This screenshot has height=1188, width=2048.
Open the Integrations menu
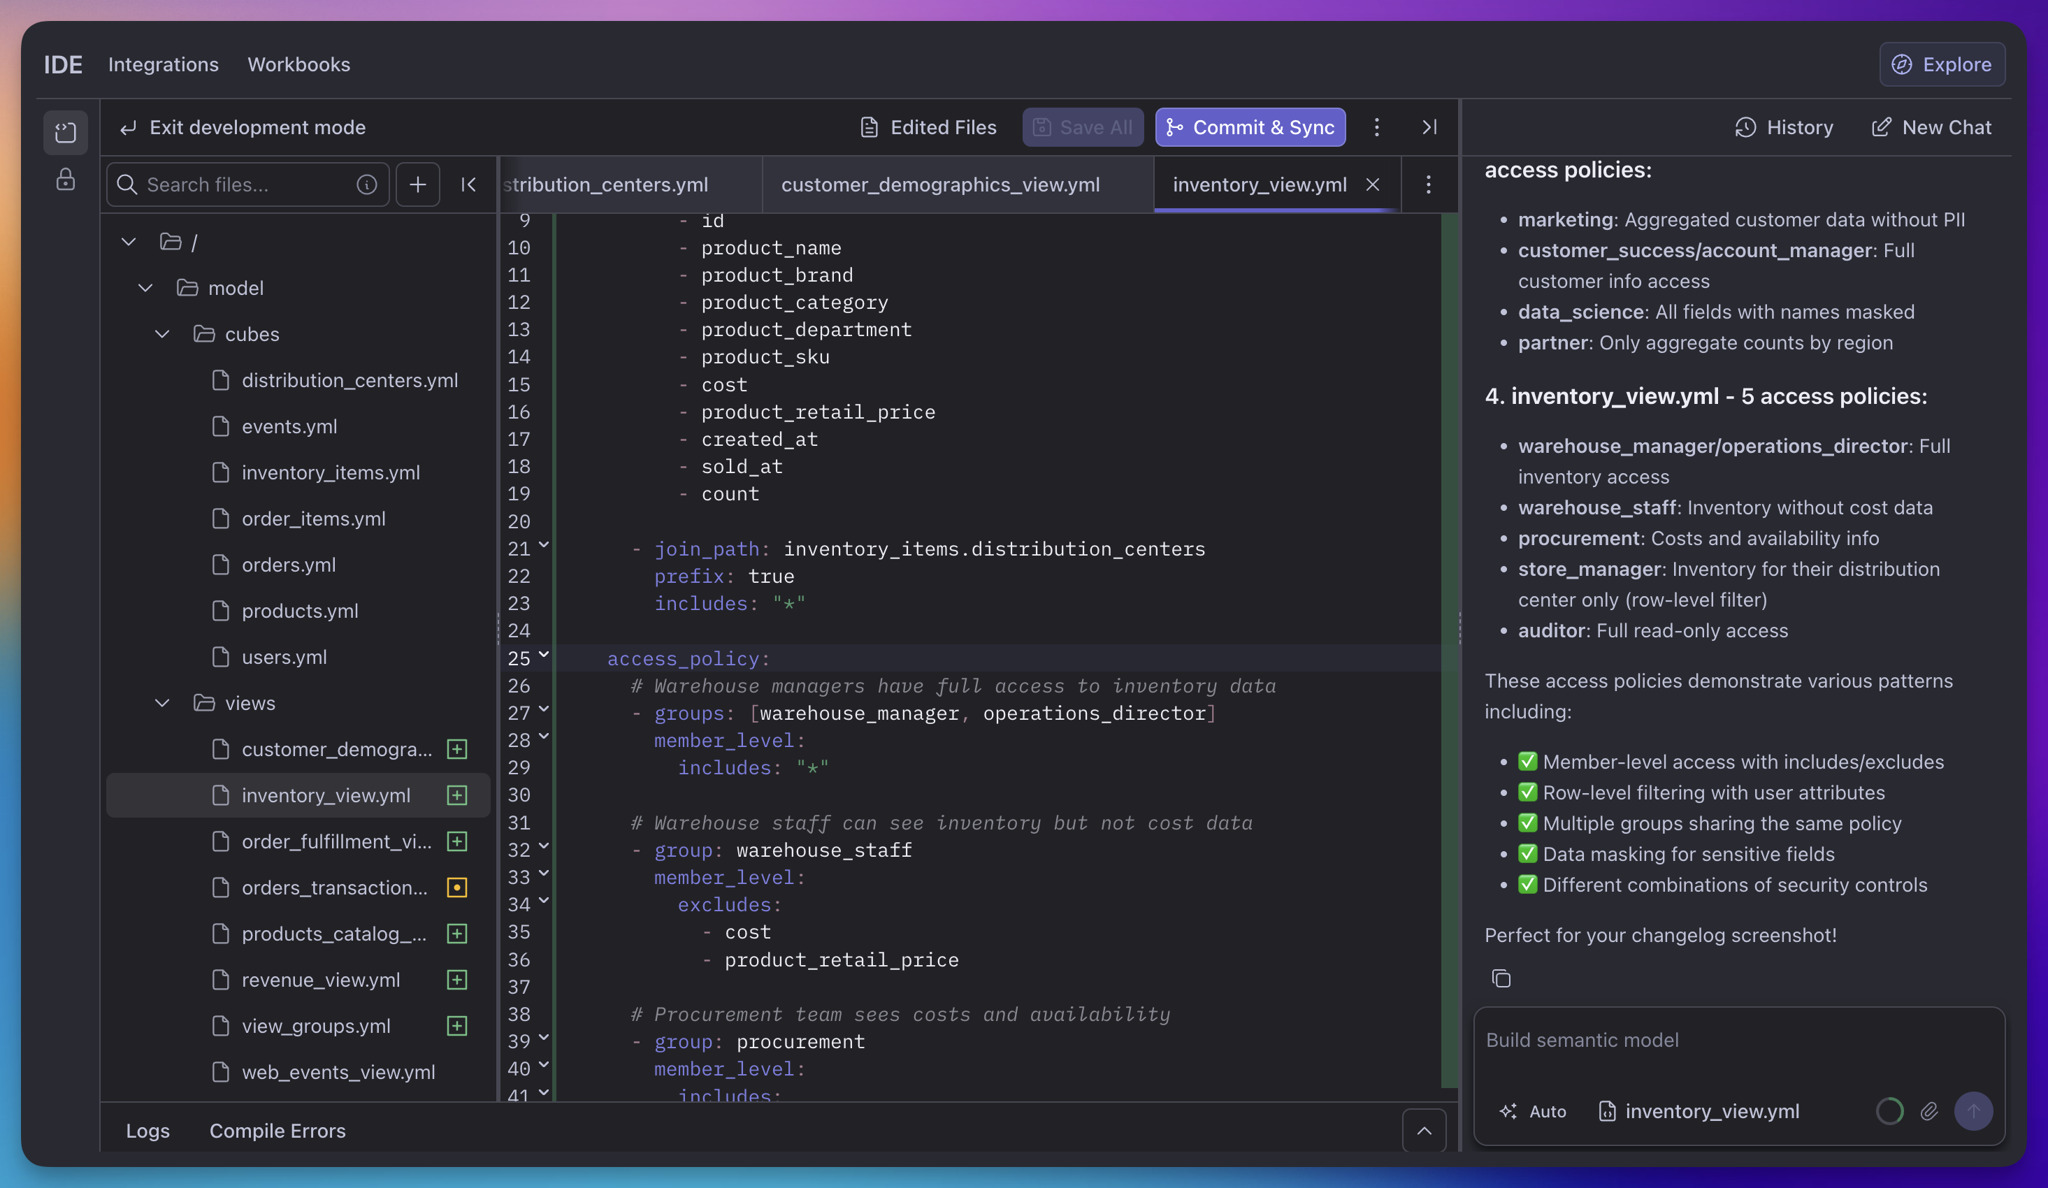(163, 64)
